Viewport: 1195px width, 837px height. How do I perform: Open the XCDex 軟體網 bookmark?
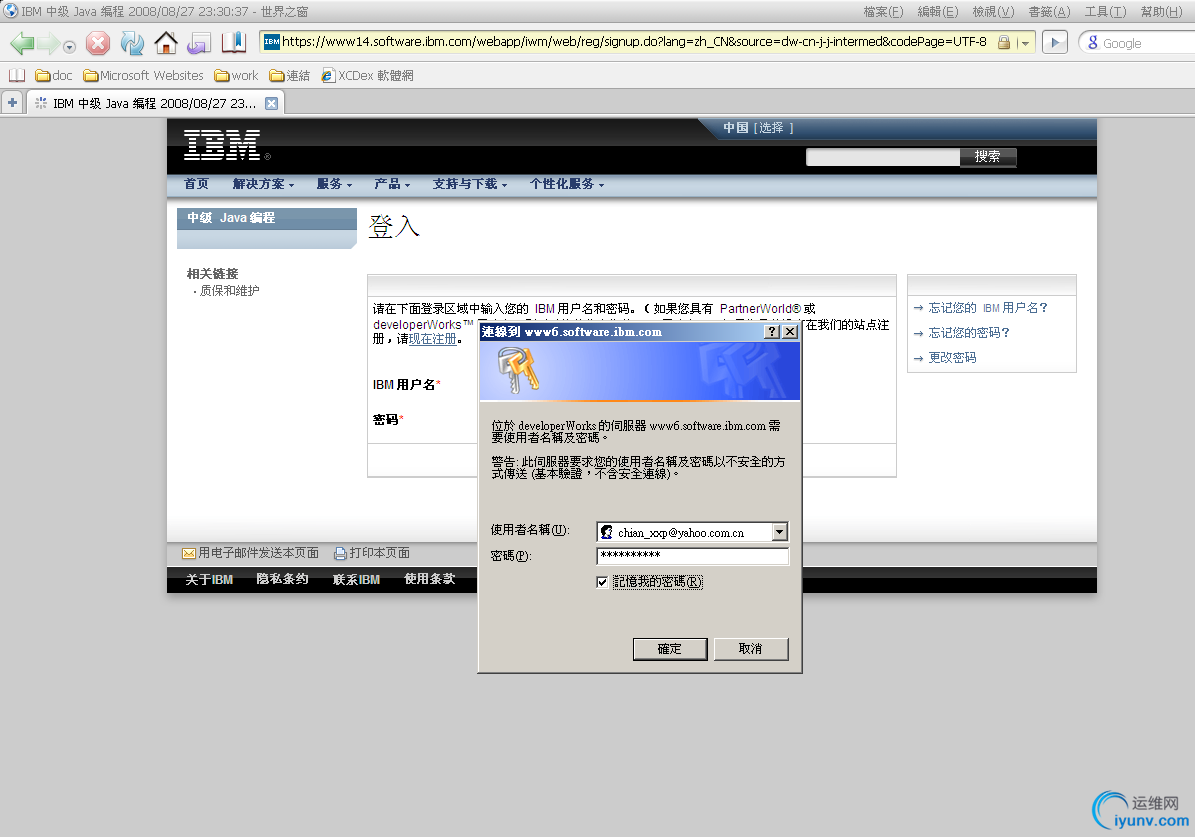[367, 75]
